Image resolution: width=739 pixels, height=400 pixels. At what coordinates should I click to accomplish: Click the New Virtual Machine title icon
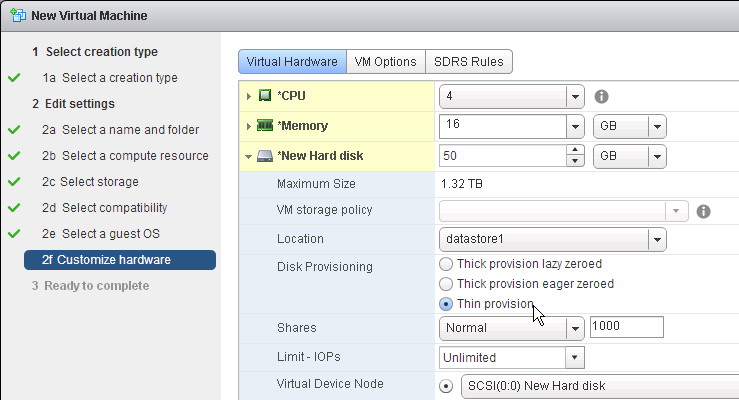point(17,16)
